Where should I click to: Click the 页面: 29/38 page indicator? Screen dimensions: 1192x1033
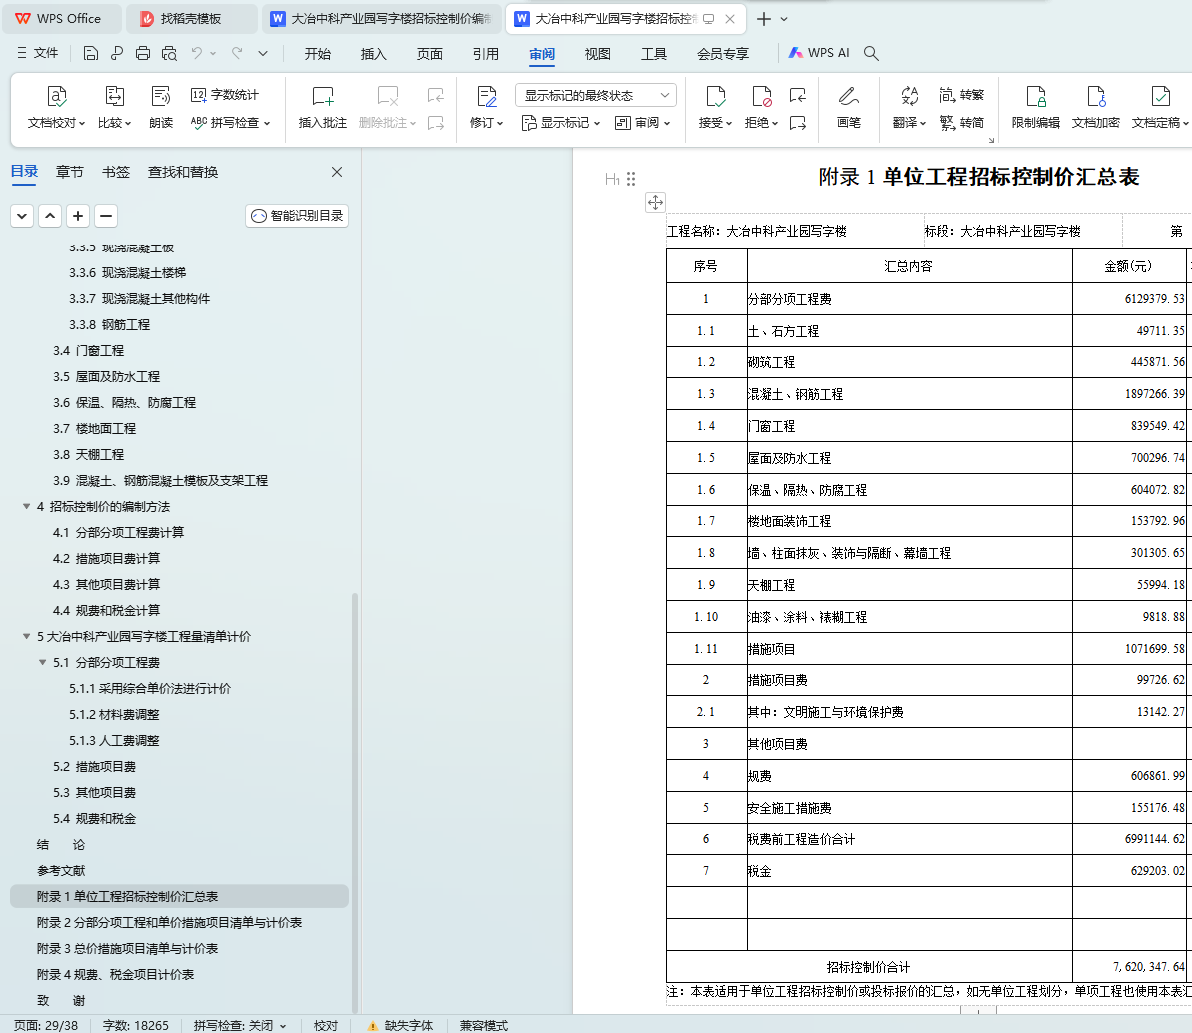tap(46, 1025)
